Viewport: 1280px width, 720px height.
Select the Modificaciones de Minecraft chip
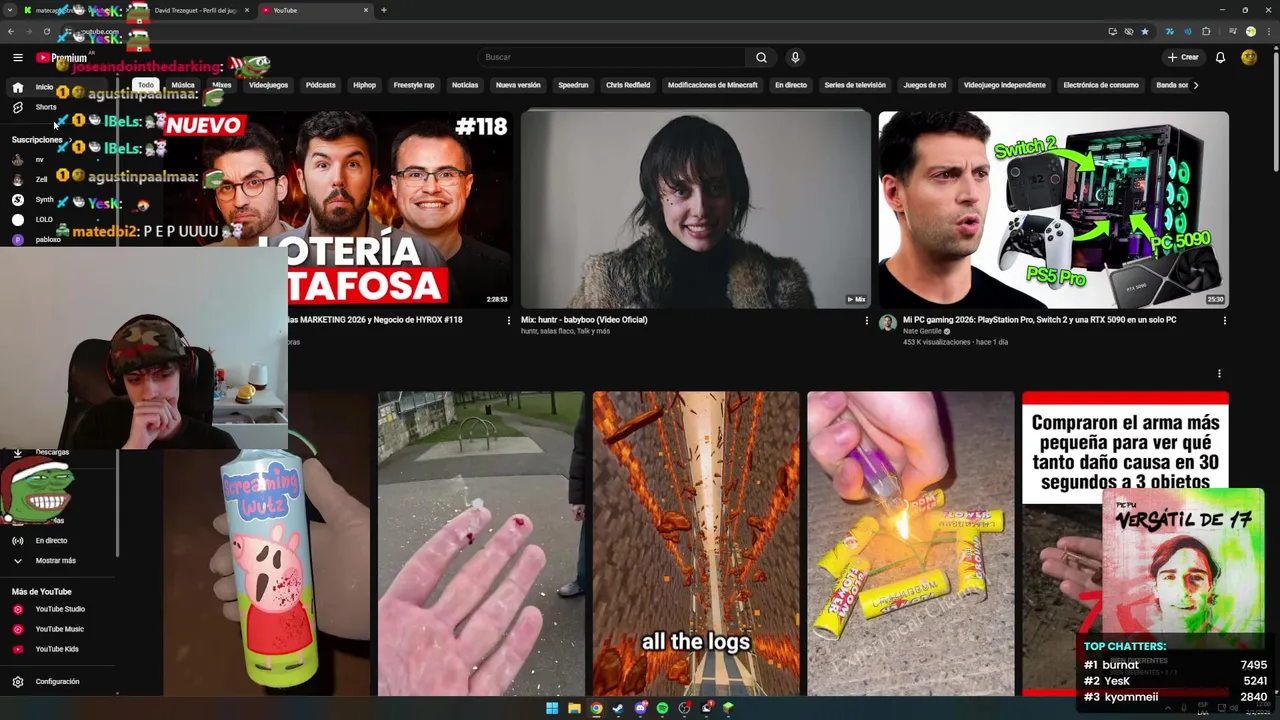[712, 85]
